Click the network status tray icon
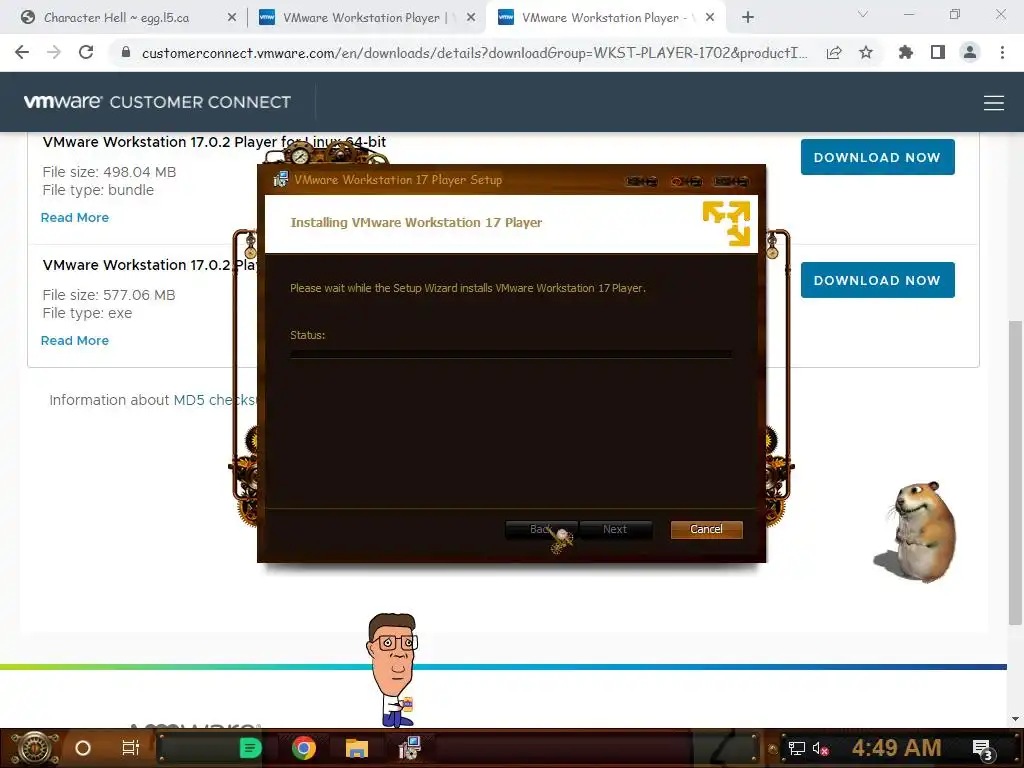The image size is (1024, 768). pyautogui.click(x=796, y=748)
